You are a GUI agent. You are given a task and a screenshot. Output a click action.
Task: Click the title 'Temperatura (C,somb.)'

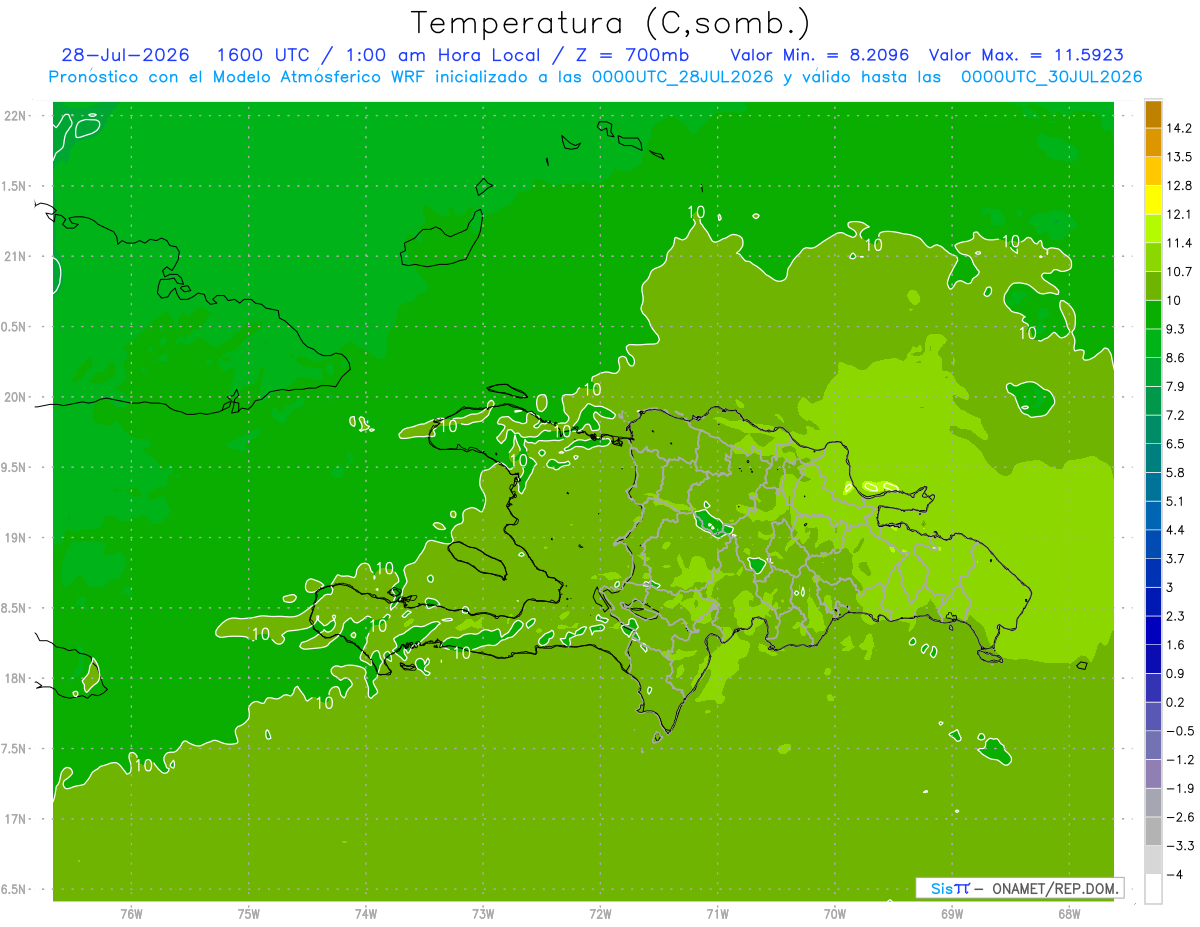click(610, 23)
